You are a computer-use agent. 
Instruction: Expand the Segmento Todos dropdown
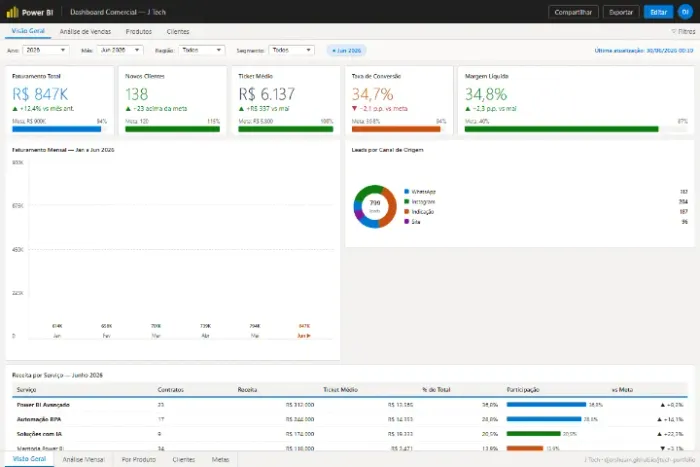click(x=292, y=50)
